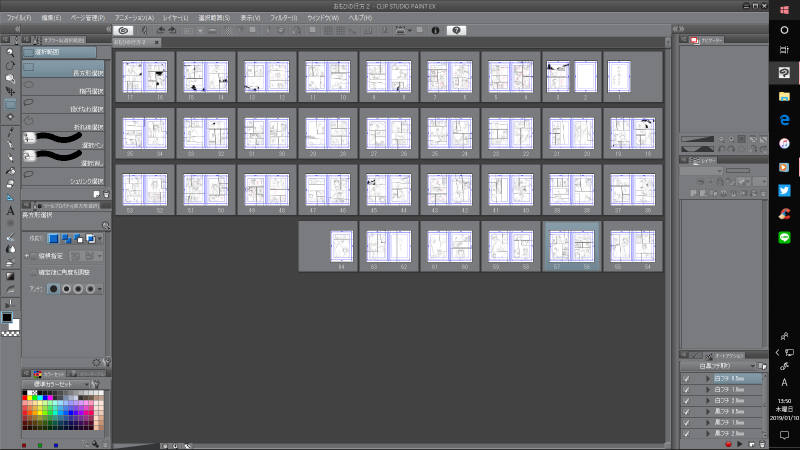Open the ファイル(F) menu

(19, 18)
